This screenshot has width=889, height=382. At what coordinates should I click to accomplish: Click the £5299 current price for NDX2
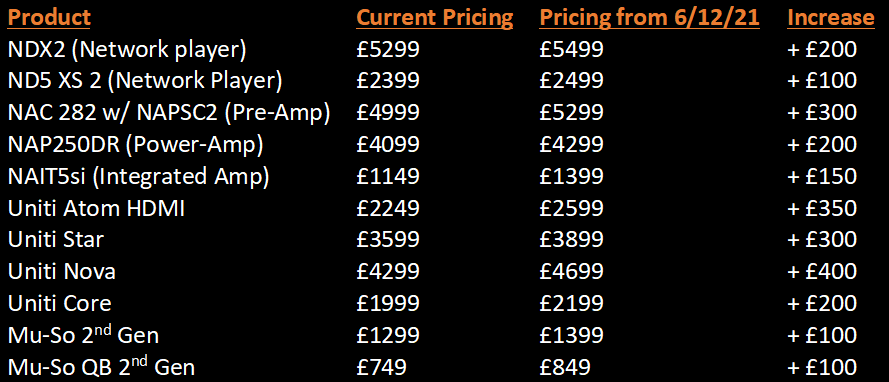(x=388, y=50)
